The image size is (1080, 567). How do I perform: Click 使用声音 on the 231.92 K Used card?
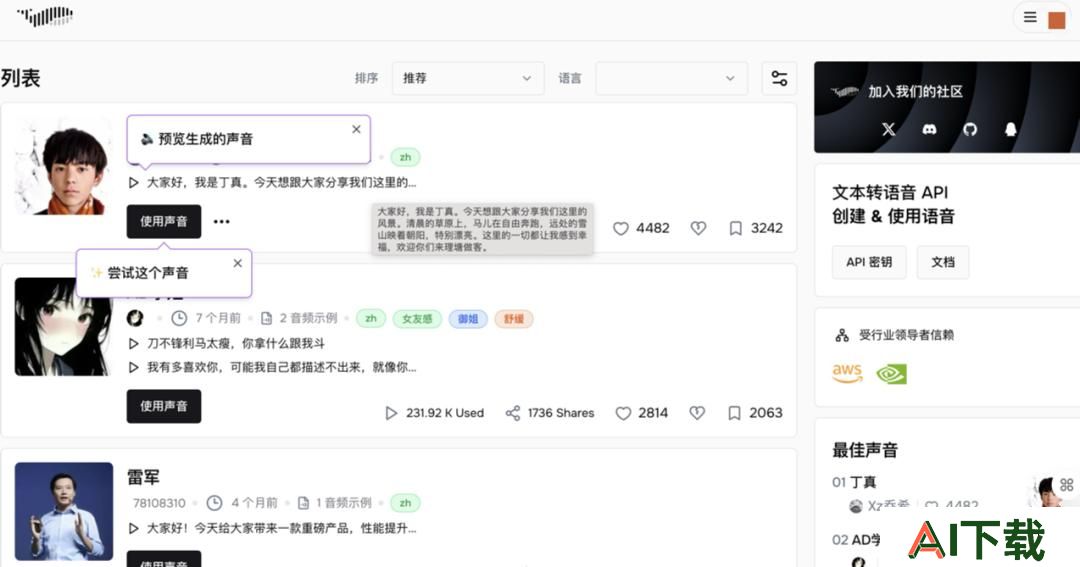point(164,406)
